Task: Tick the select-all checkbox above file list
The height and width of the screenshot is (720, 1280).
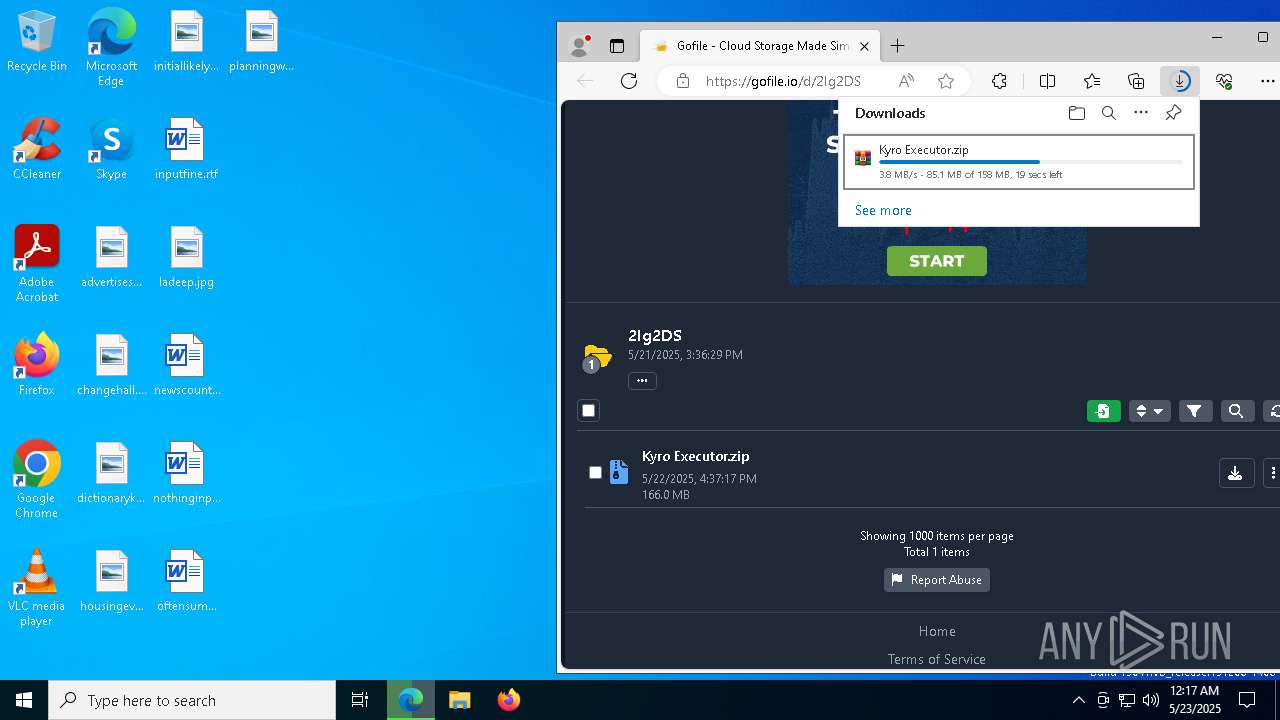Action: coord(589,411)
